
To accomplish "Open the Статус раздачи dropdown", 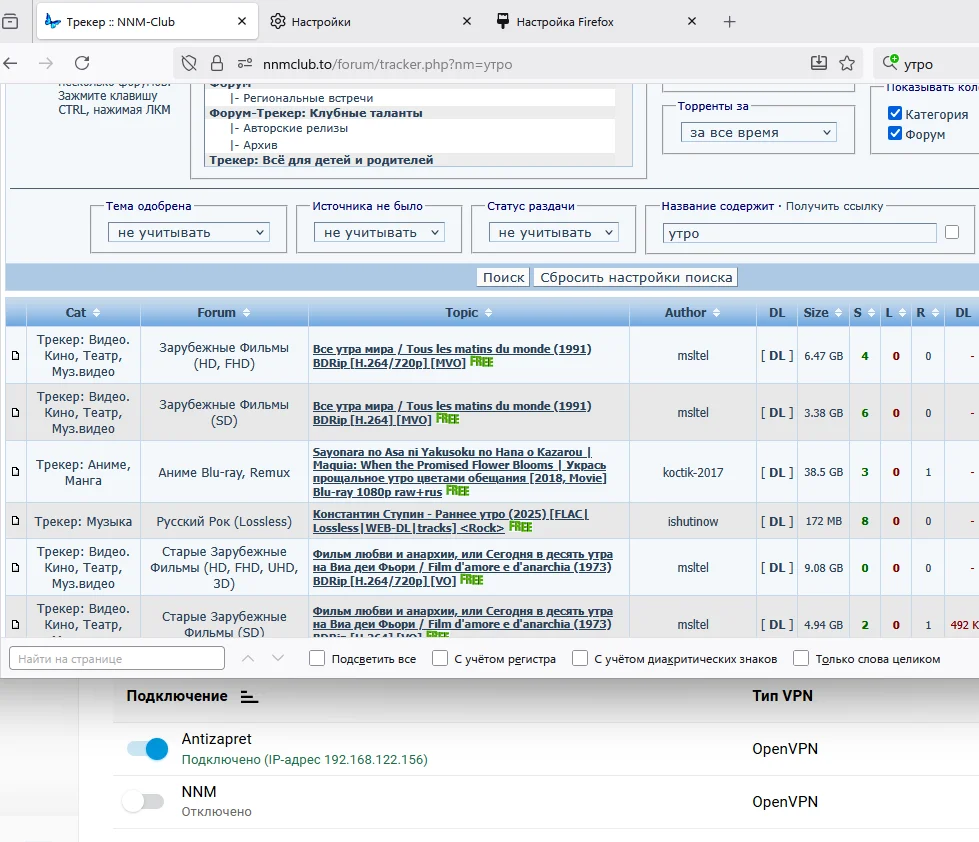I will coord(553,232).
